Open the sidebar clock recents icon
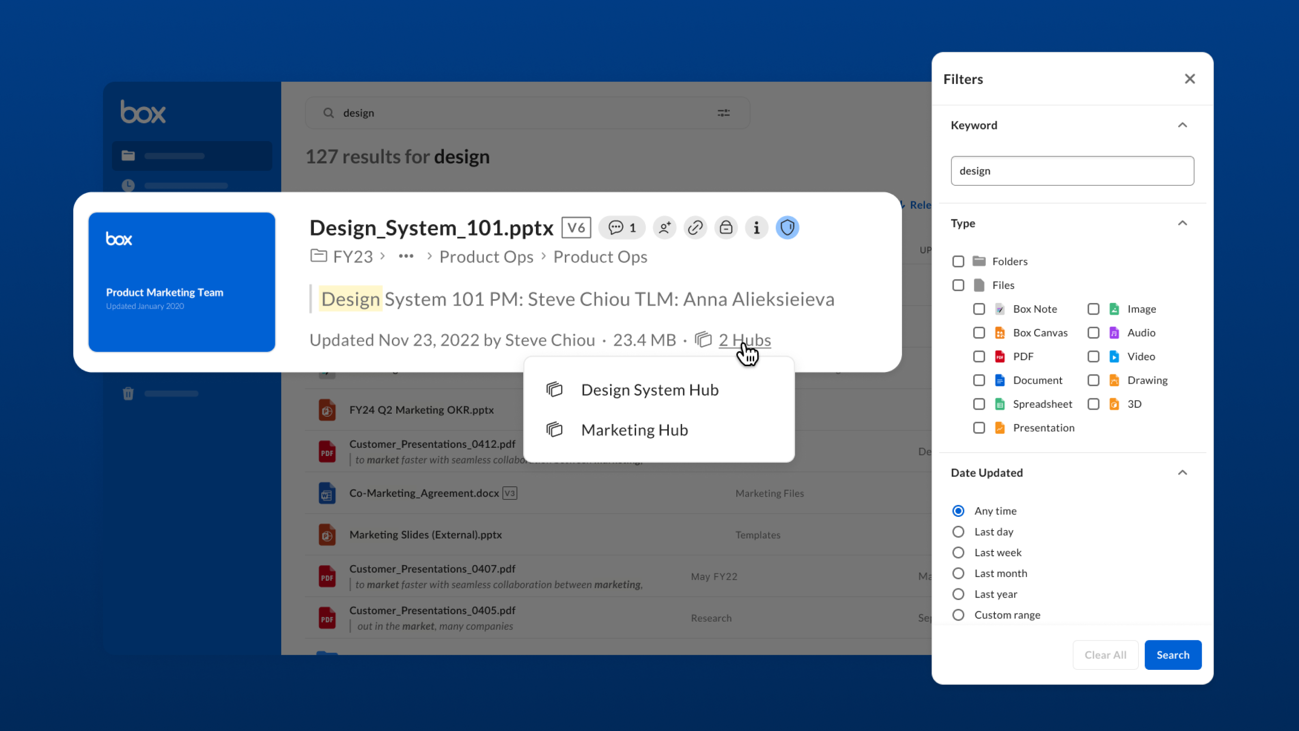Screen dimensions: 1299x731 point(128,185)
